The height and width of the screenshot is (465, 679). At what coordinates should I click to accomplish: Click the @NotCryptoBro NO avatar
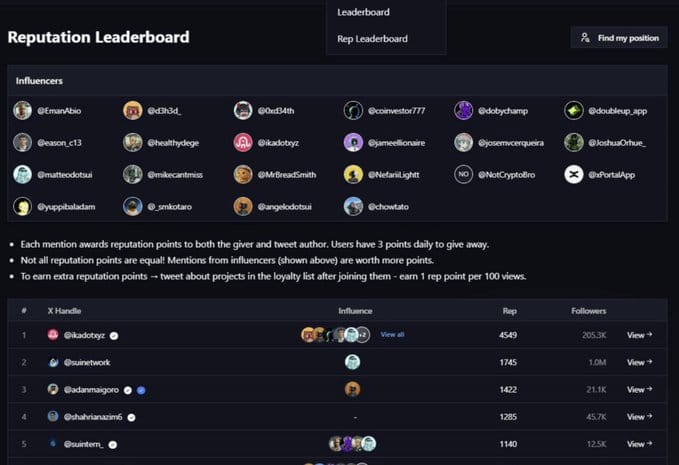pos(463,174)
